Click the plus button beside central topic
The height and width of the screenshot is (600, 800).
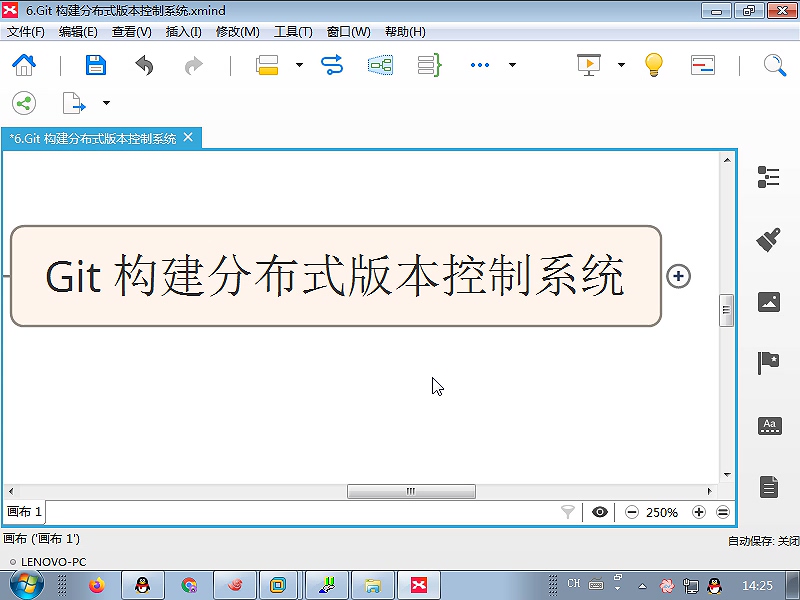click(679, 276)
